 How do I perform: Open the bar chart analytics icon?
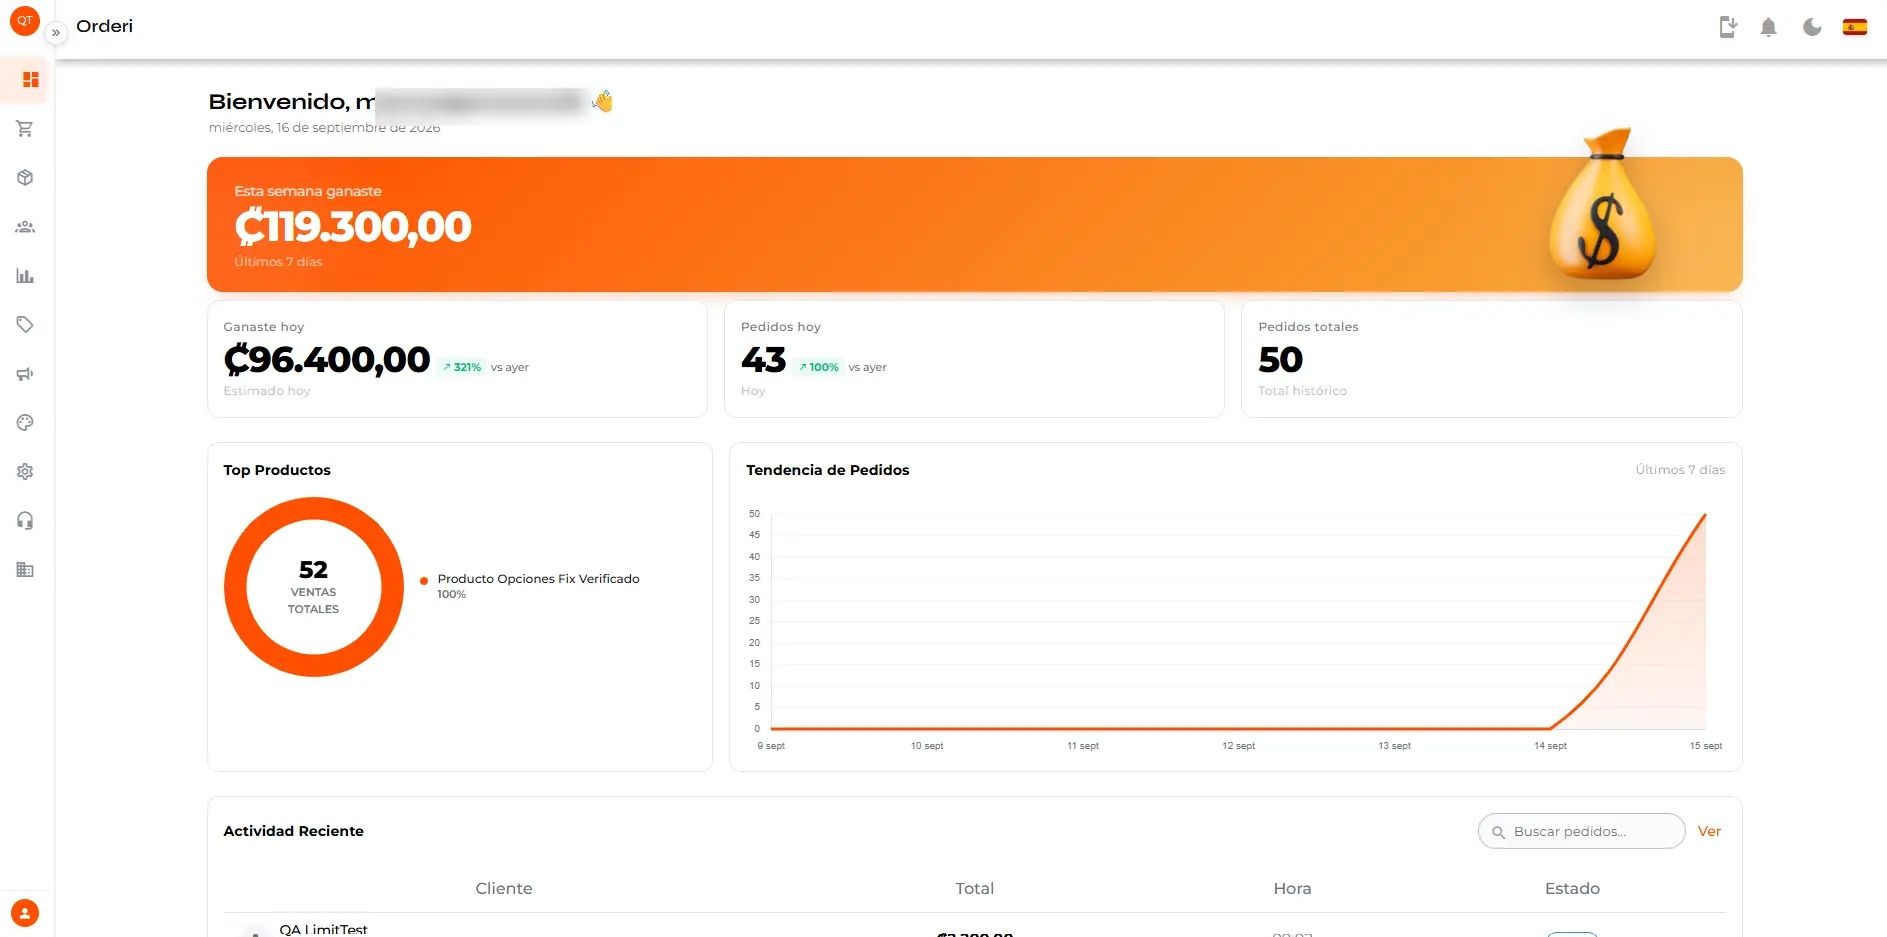[x=25, y=276]
